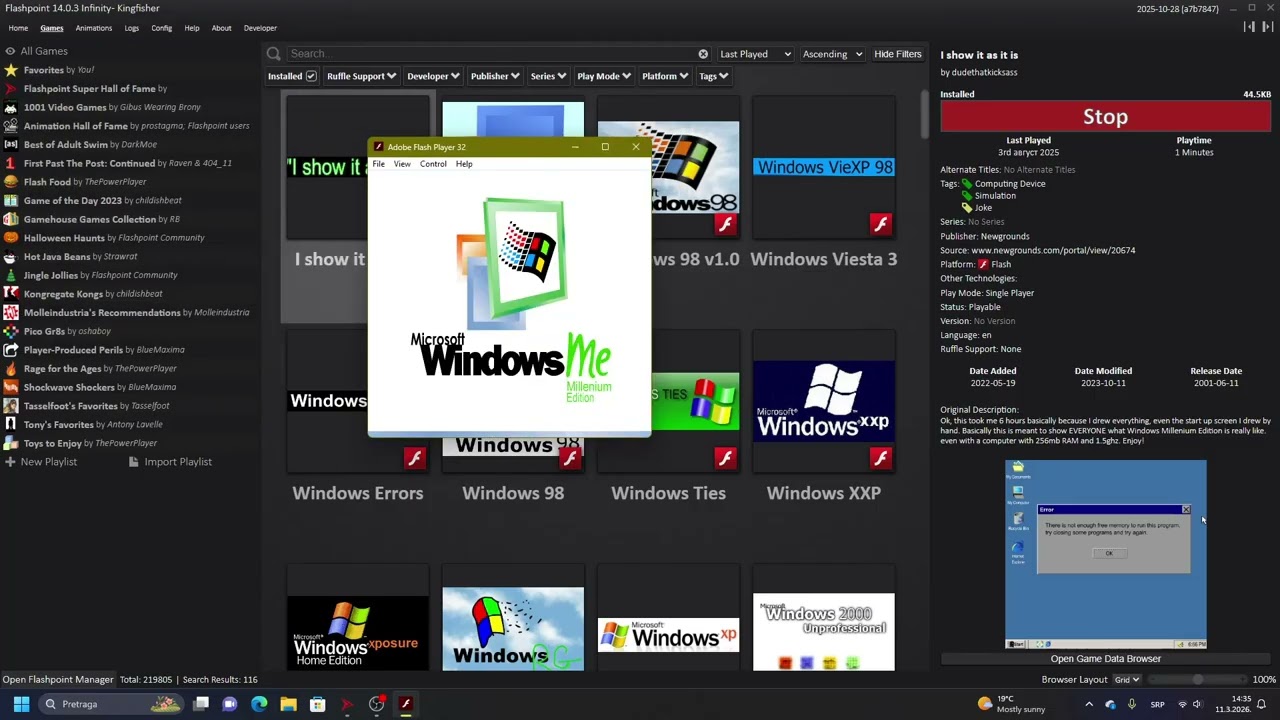1280x720 pixels.
Task: Open the About tab
Action: click(222, 28)
